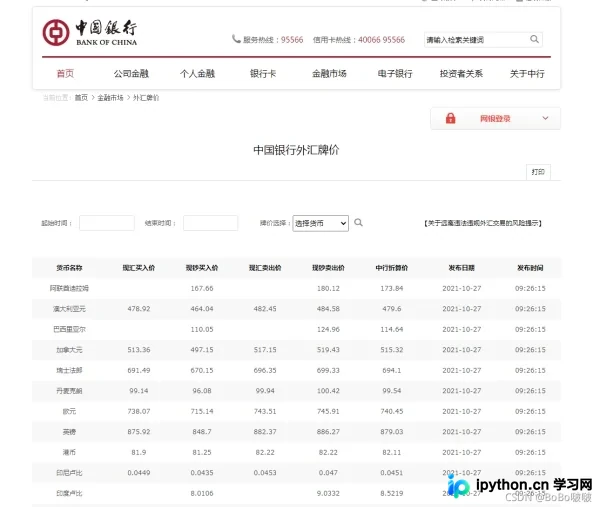
Task: Click the 欧元 currency row name
Action: click(69, 411)
